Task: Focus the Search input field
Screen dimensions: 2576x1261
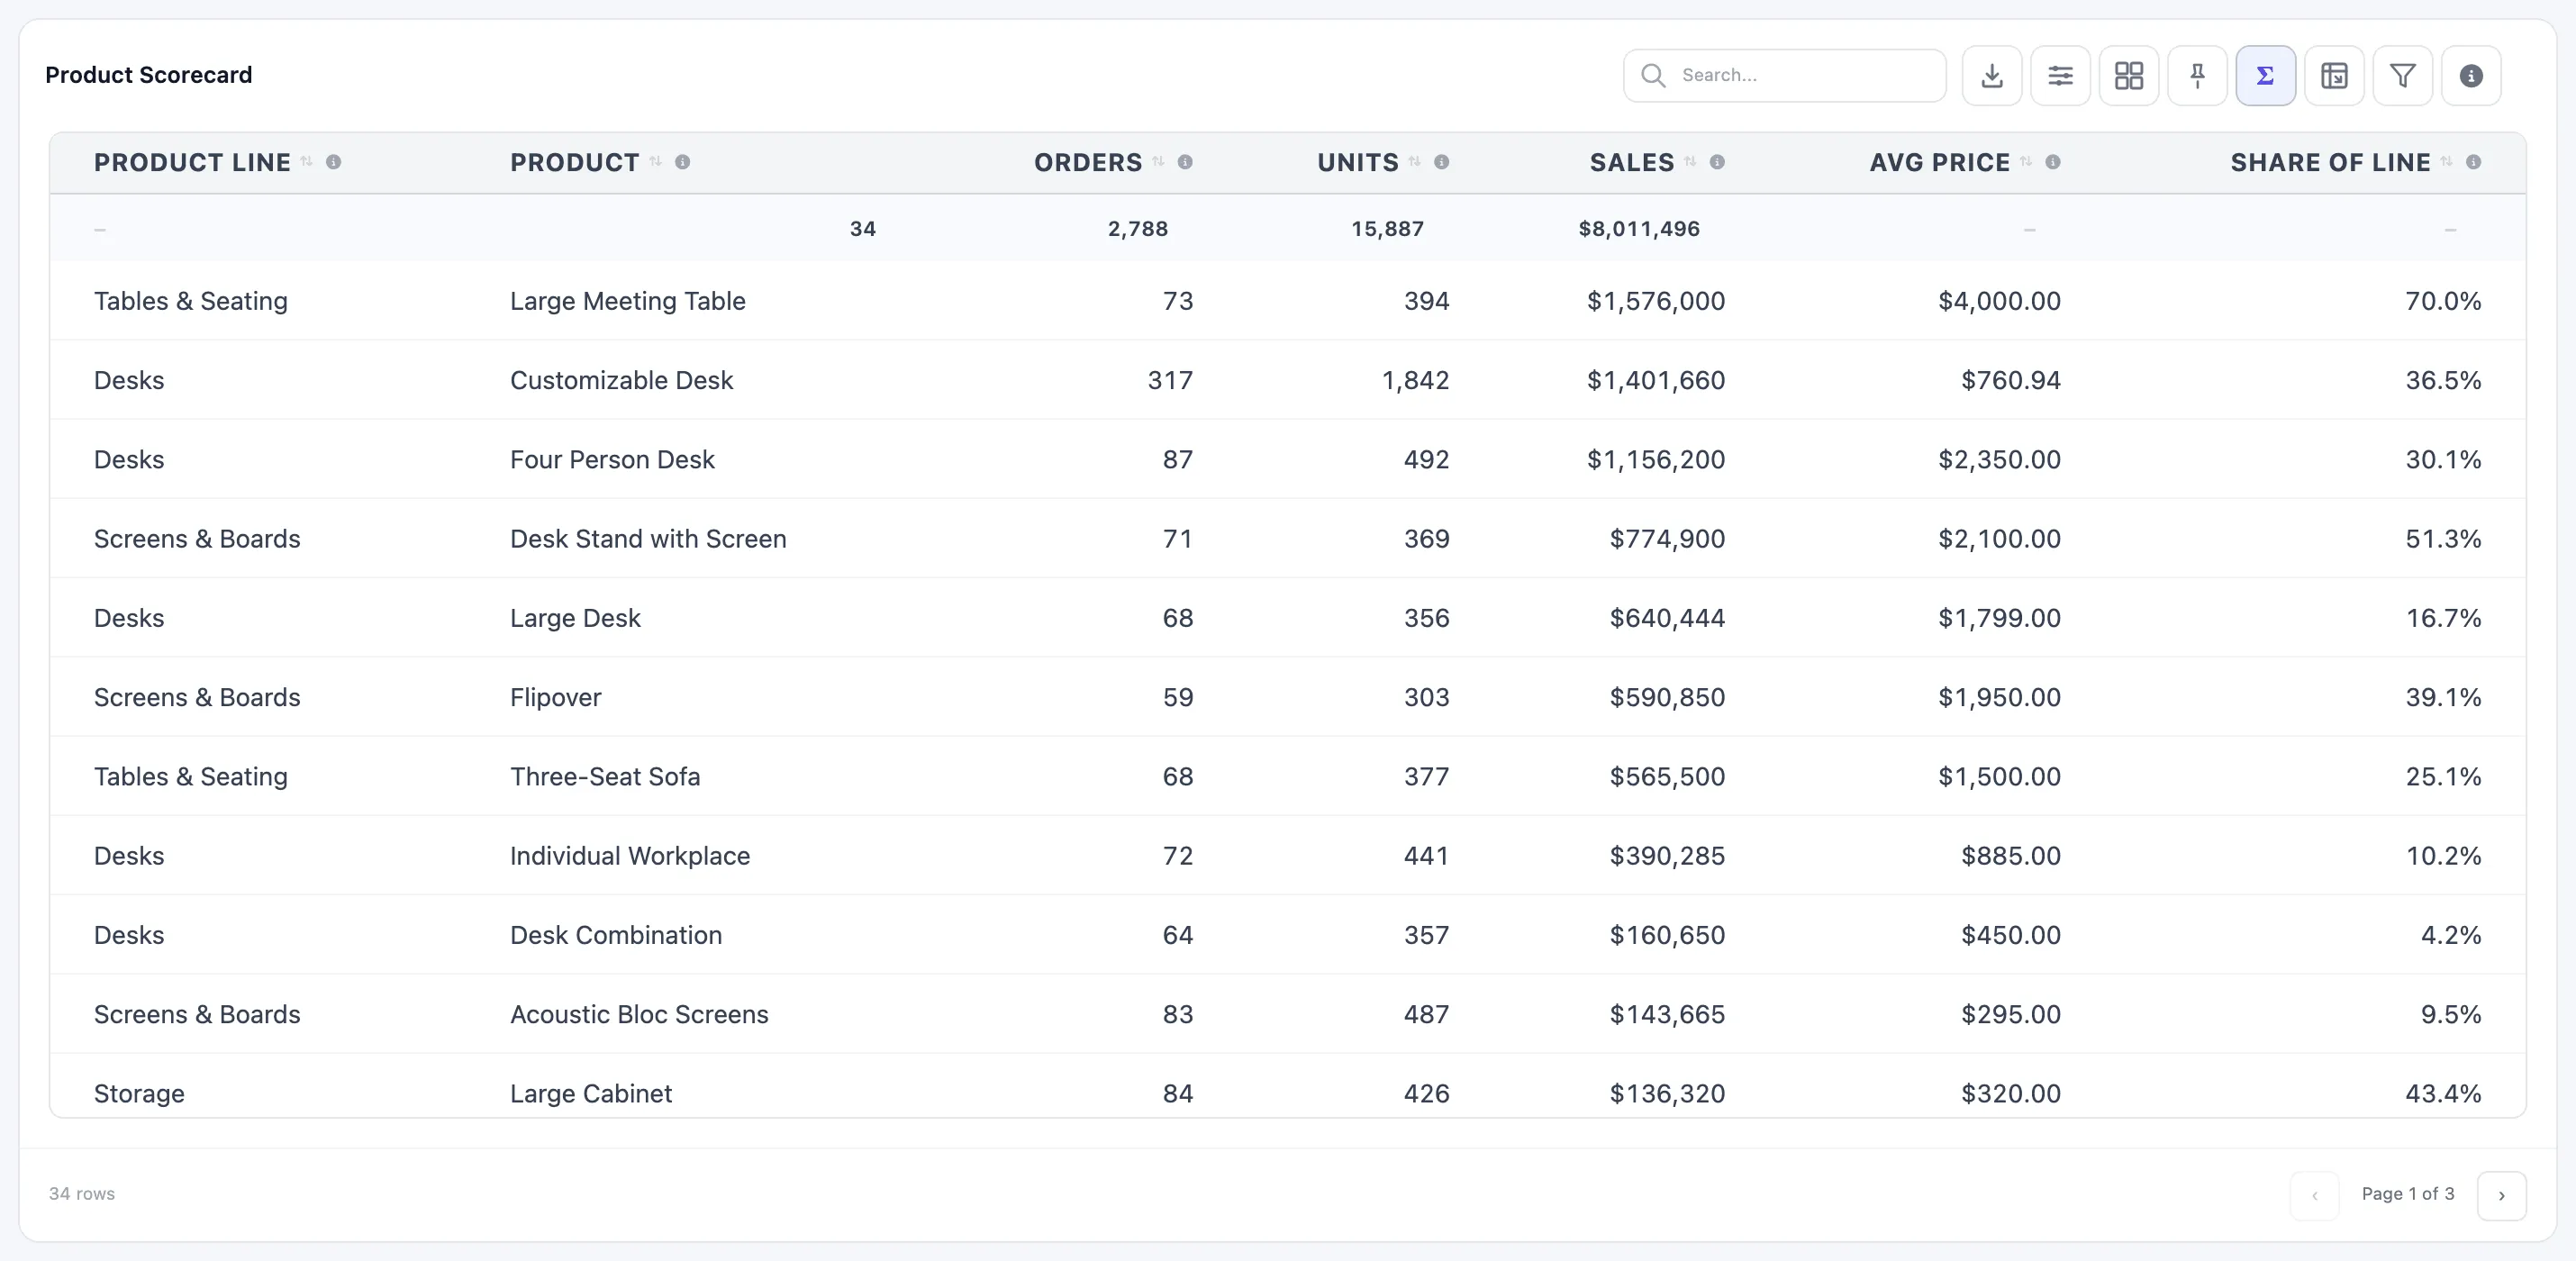Action: pos(1785,76)
